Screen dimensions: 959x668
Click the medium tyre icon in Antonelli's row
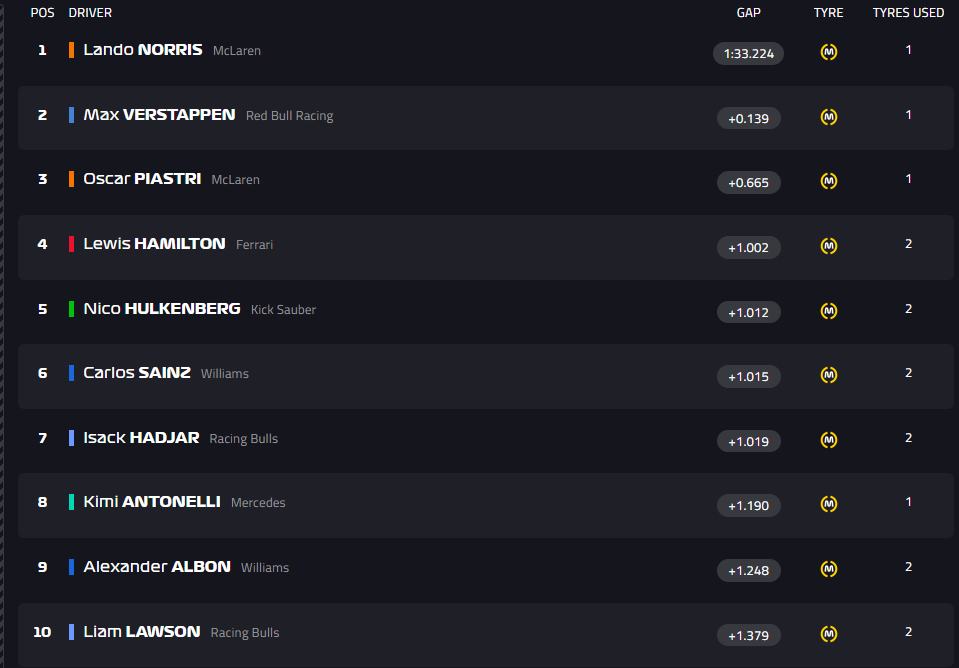[x=828, y=504]
